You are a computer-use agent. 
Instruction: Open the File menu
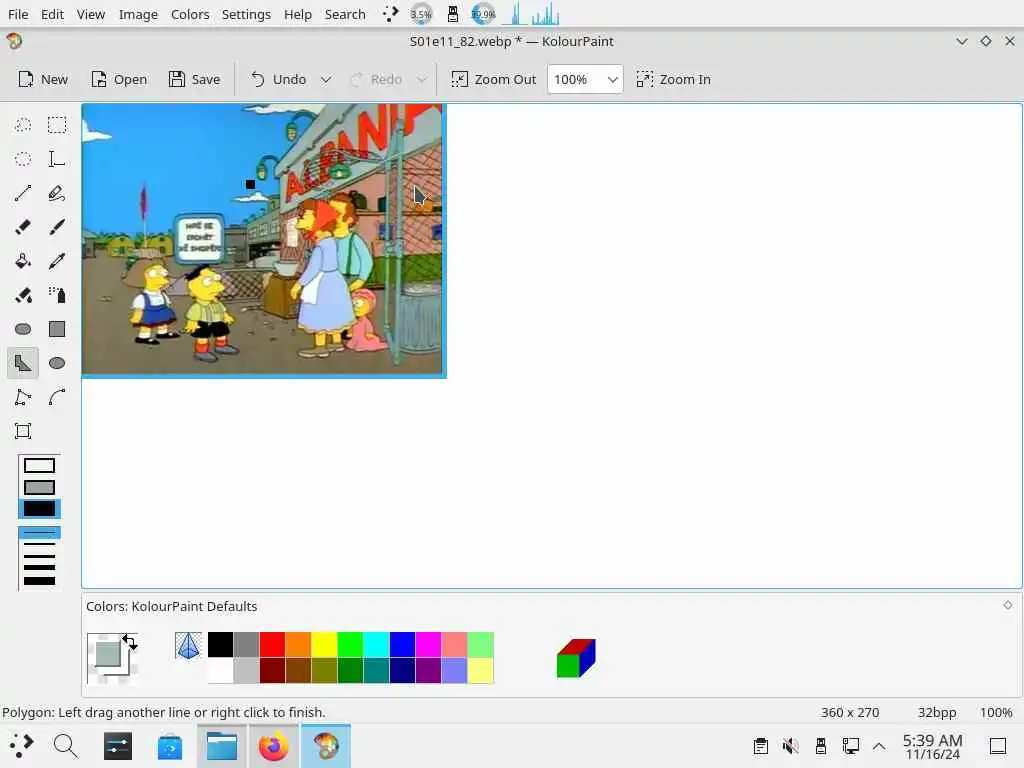[18, 14]
